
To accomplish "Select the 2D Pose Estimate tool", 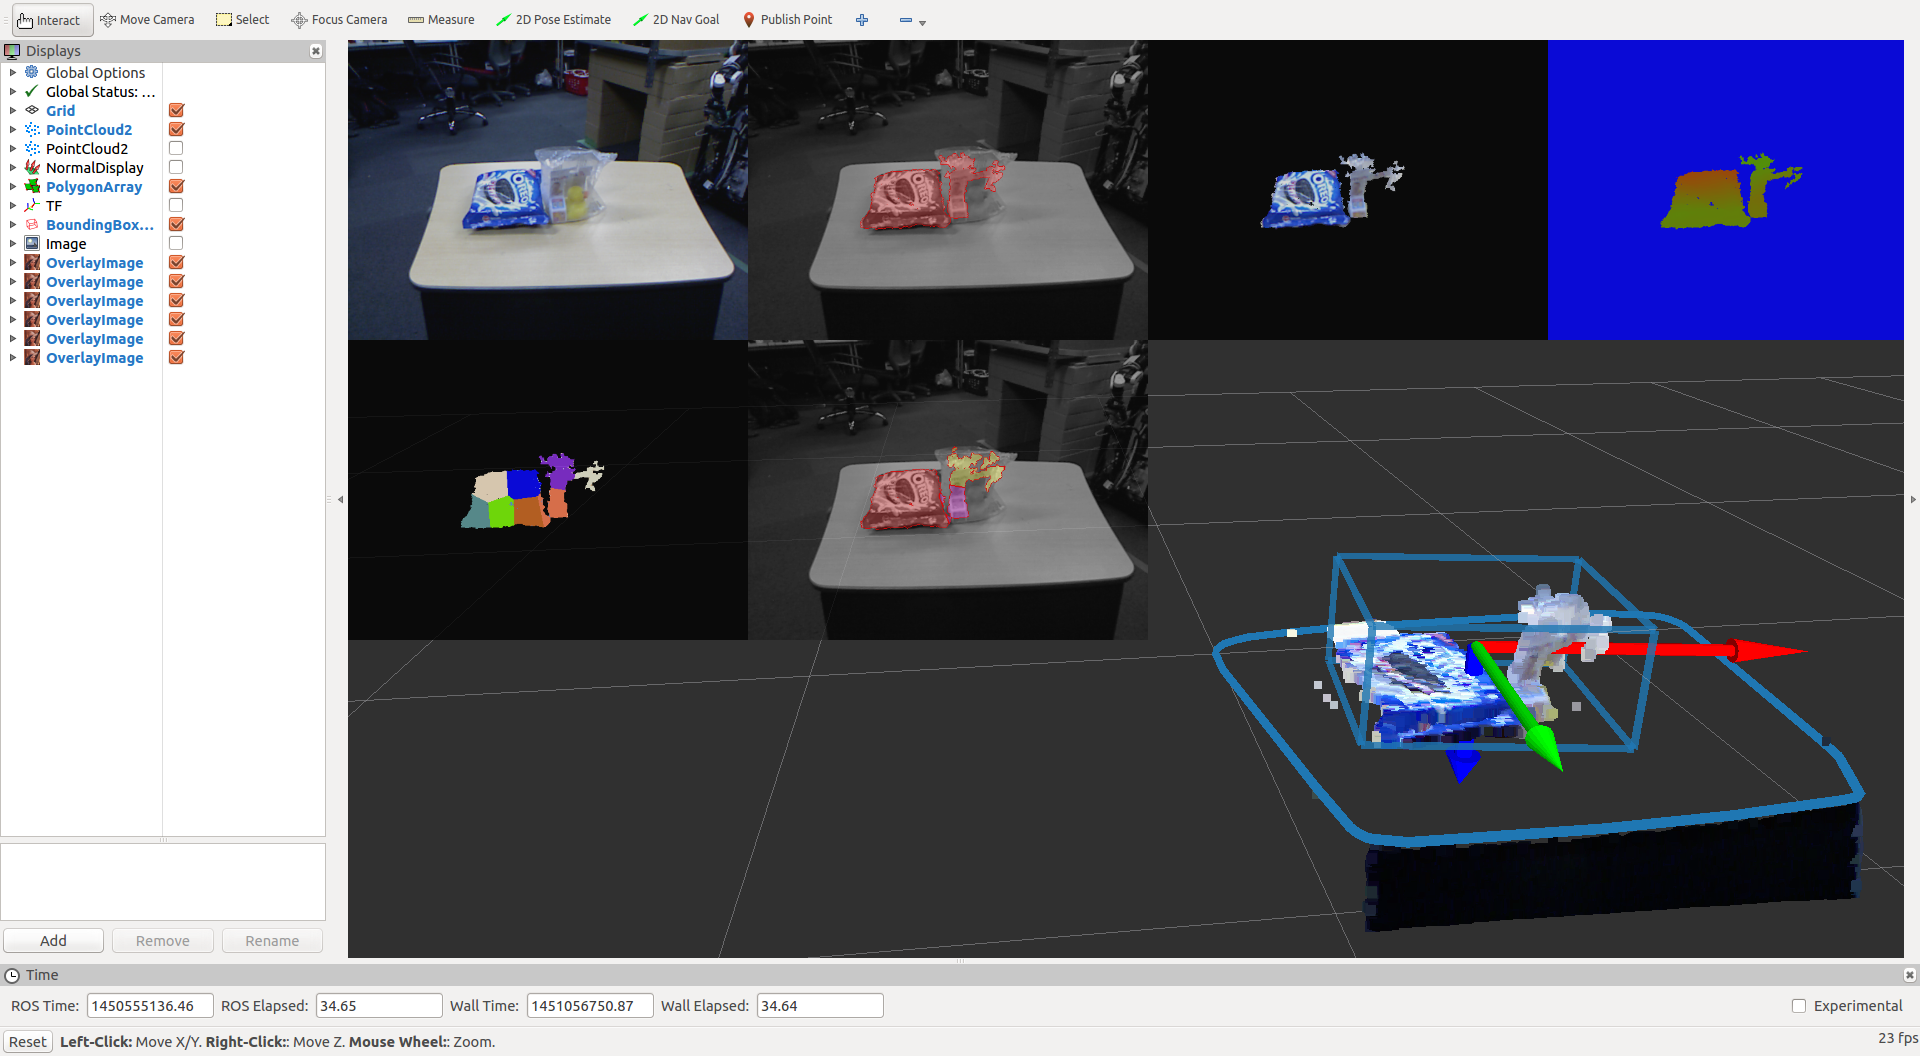I will tap(554, 20).
